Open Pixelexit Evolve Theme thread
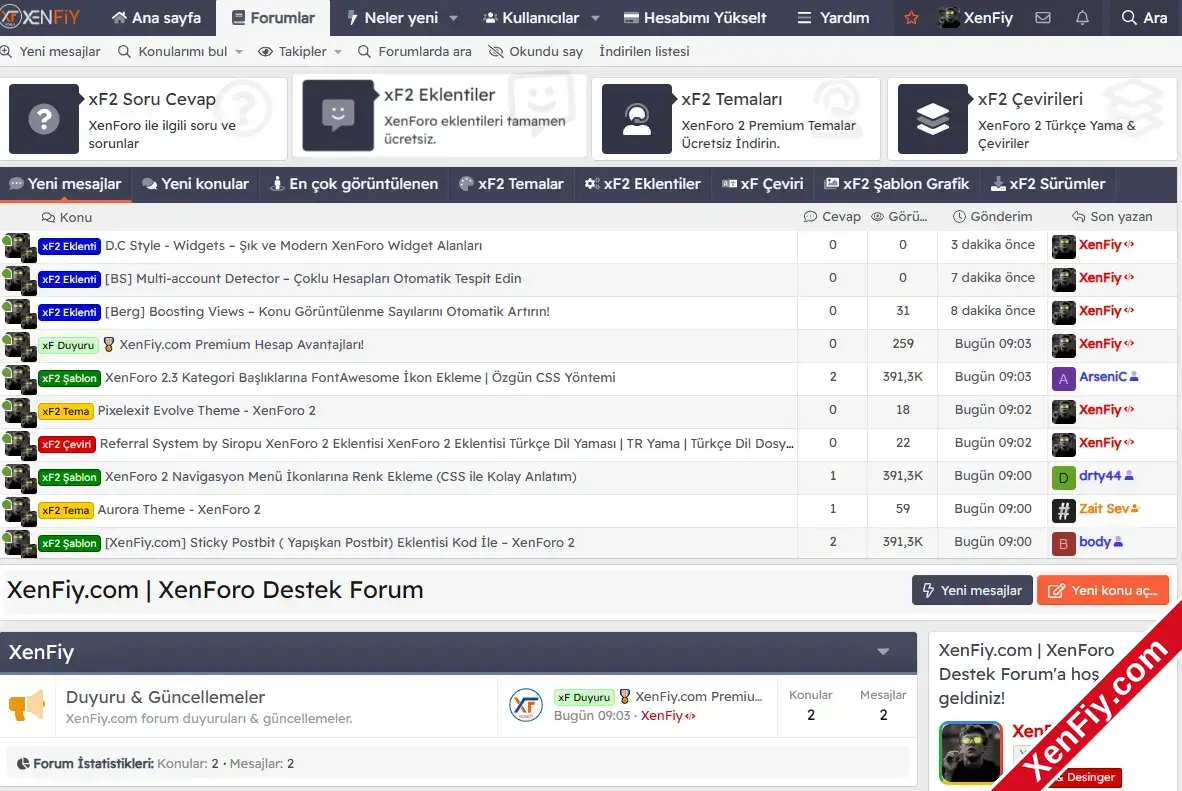The image size is (1182, 791). point(207,411)
